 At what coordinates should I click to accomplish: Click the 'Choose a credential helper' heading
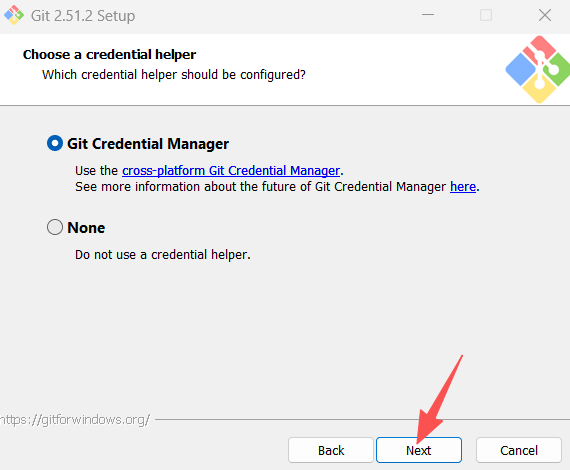click(109, 55)
